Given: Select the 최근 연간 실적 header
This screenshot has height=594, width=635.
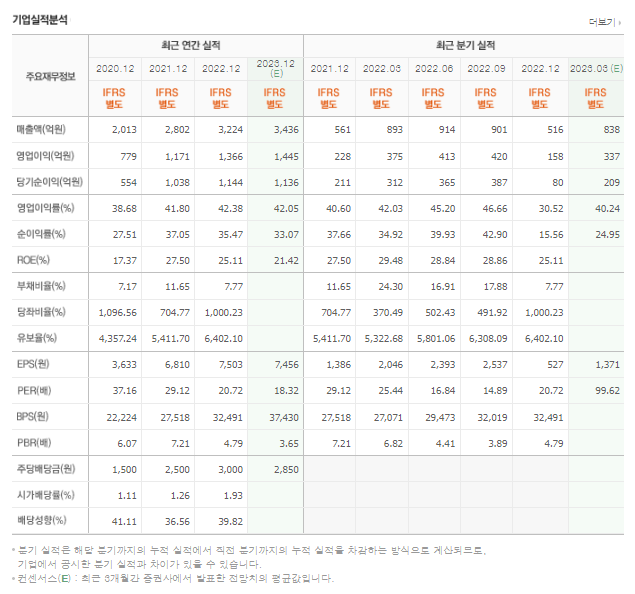Looking at the screenshot, I should coord(191,45).
